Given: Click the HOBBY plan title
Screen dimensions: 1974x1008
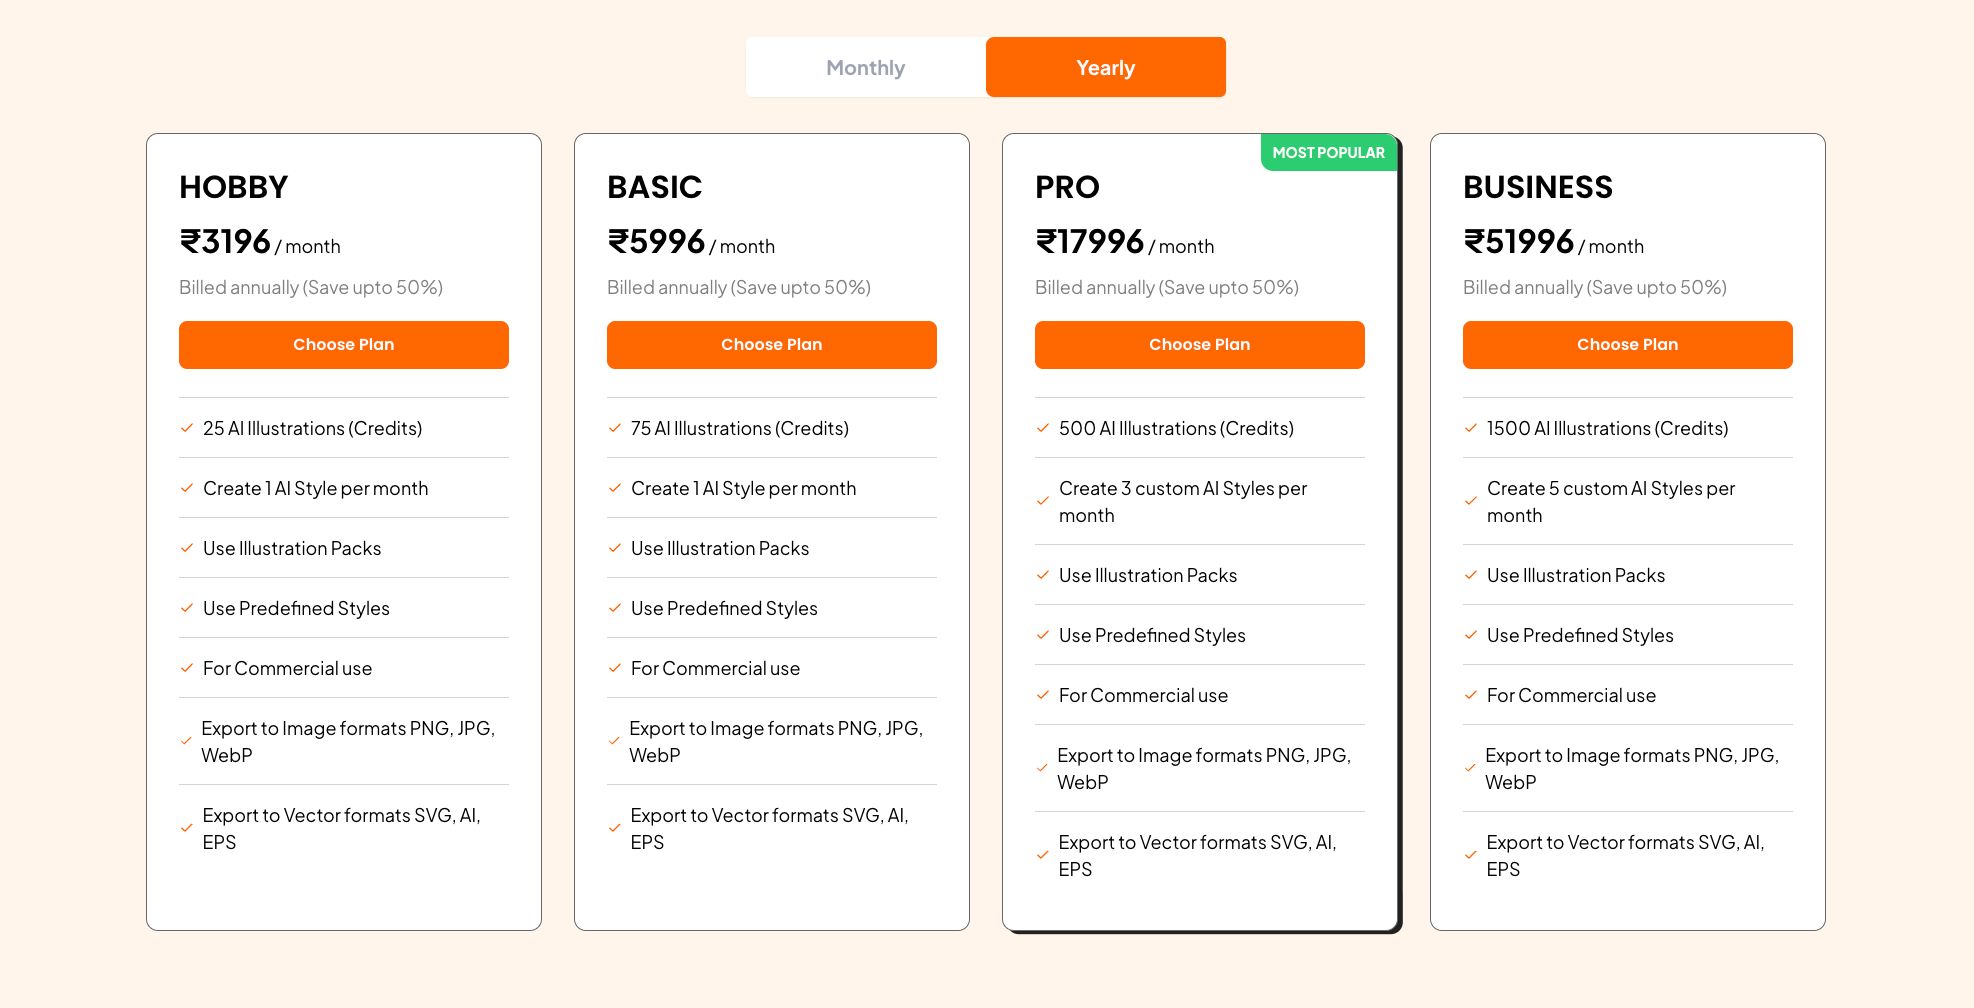Looking at the screenshot, I should click(x=233, y=187).
